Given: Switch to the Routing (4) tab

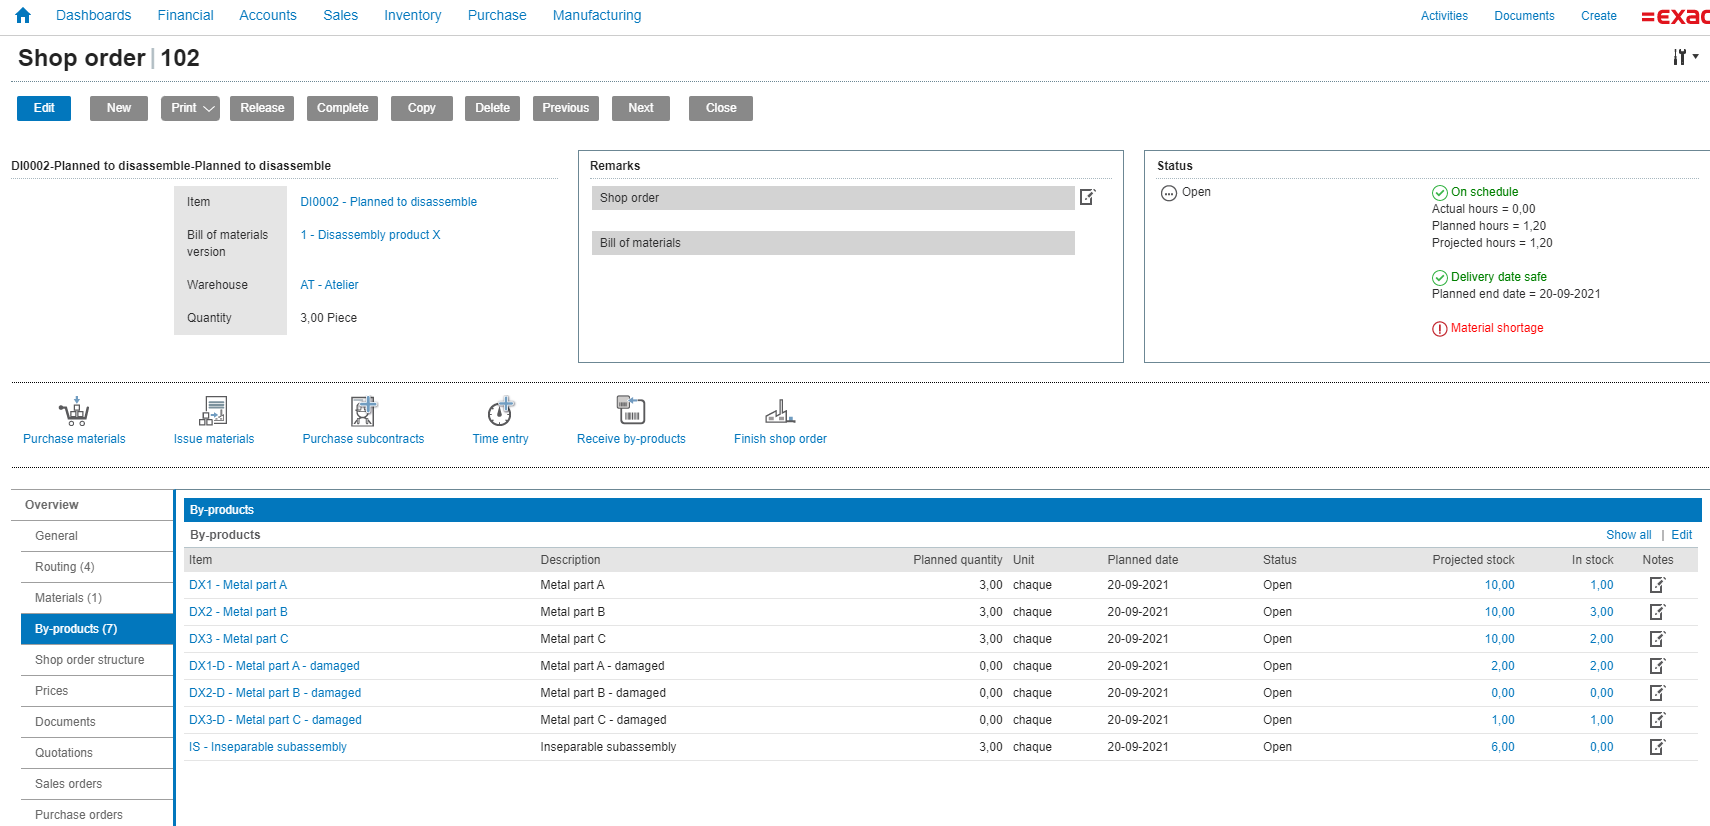Looking at the screenshot, I should (65, 567).
